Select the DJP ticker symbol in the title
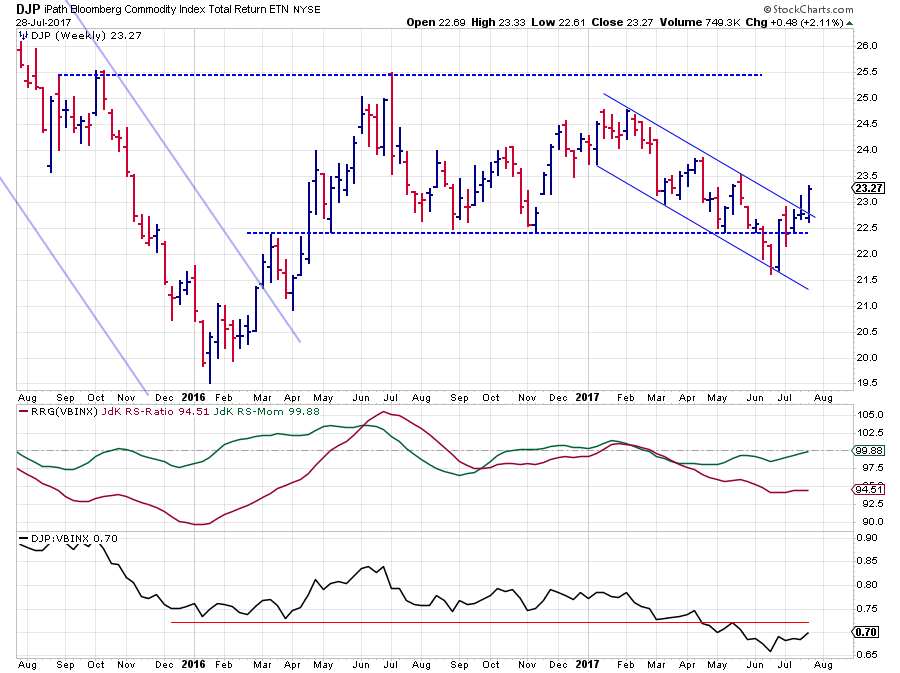 tap(28, 9)
